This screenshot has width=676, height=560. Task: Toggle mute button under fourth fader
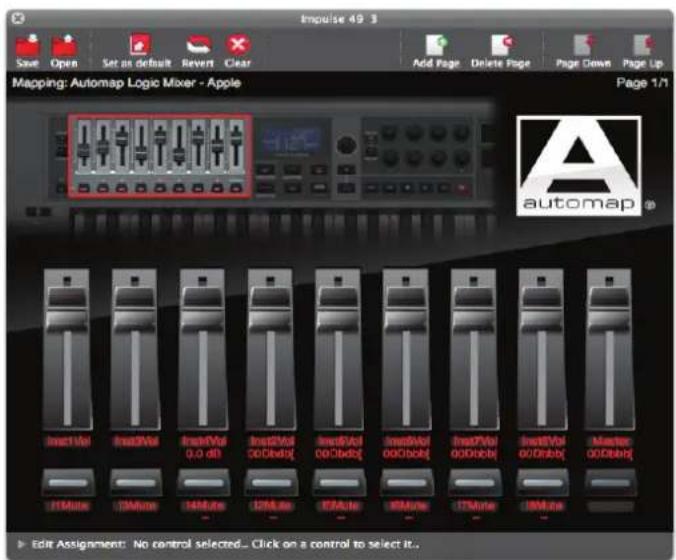pyautogui.click(x=271, y=482)
